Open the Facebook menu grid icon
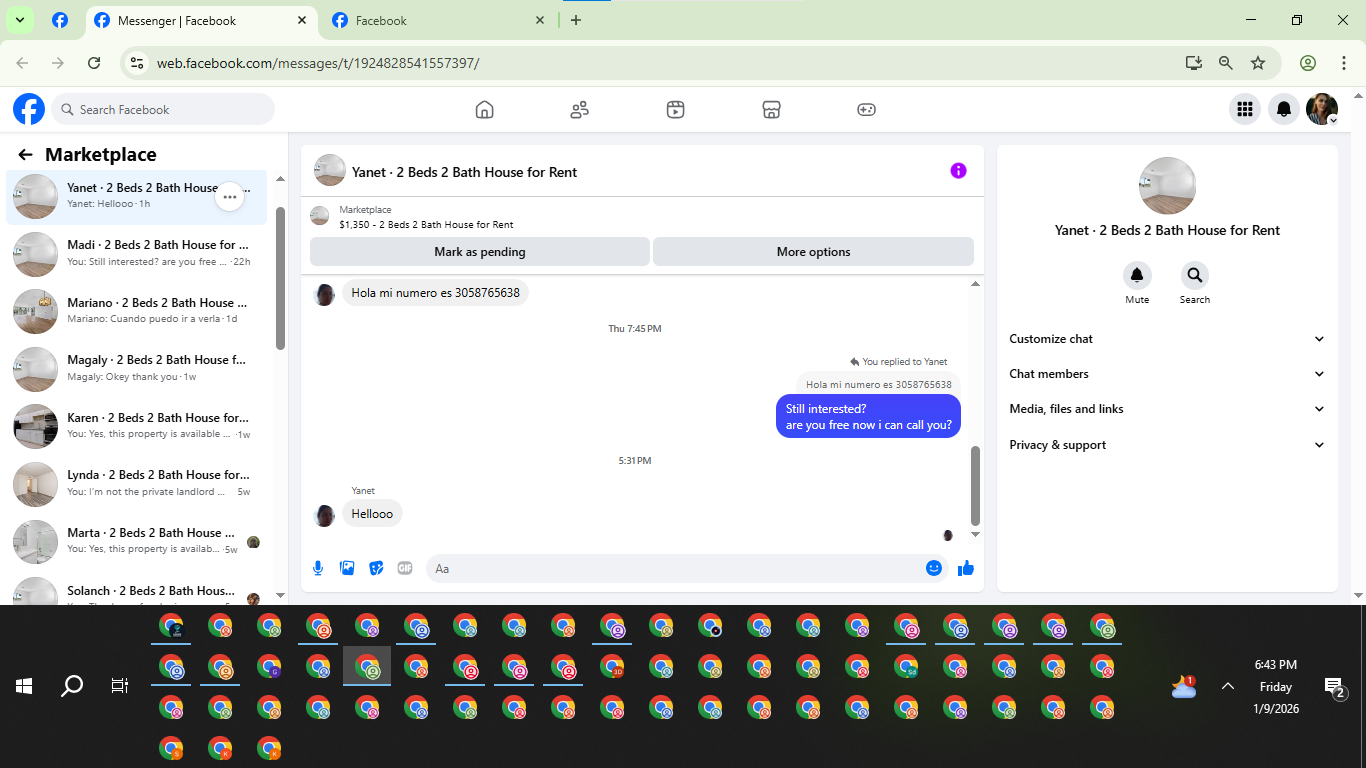 click(x=1245, y=109)
